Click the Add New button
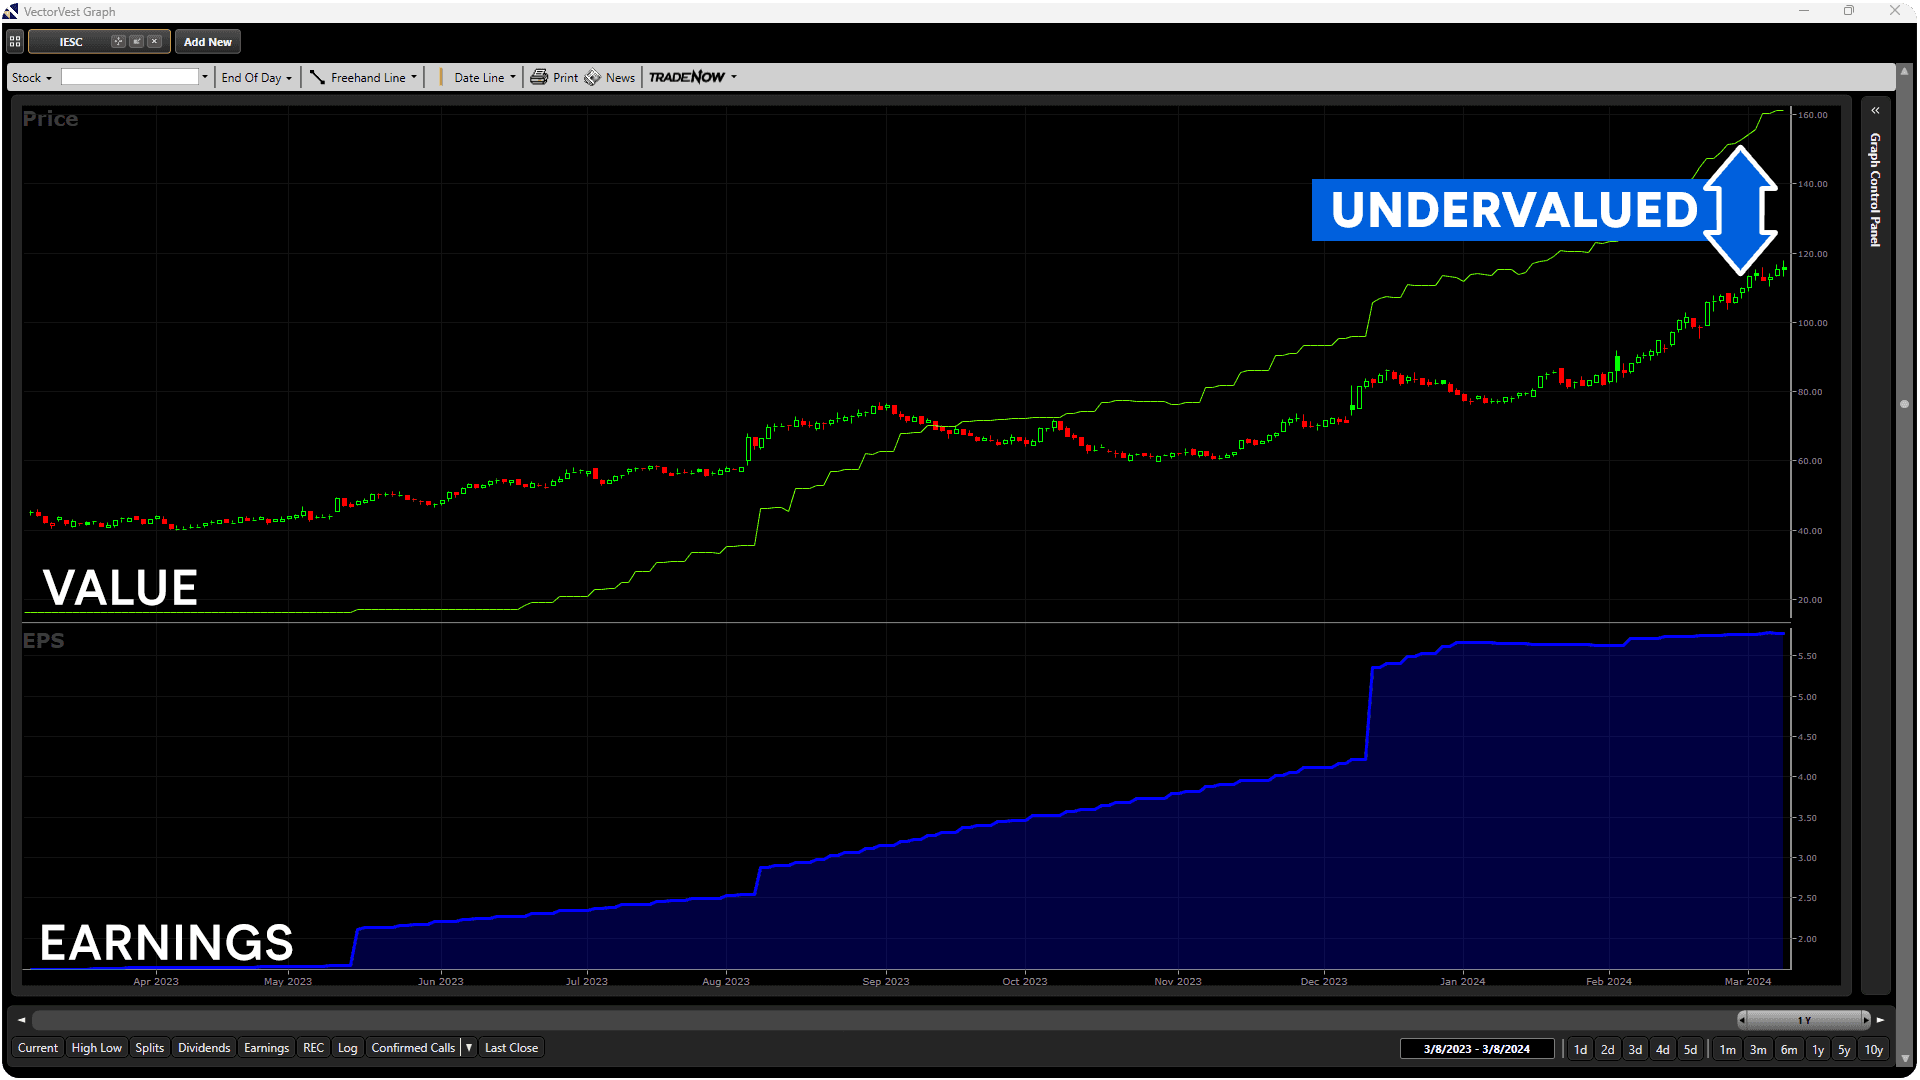1920x1080 pixels. point(207,42)
